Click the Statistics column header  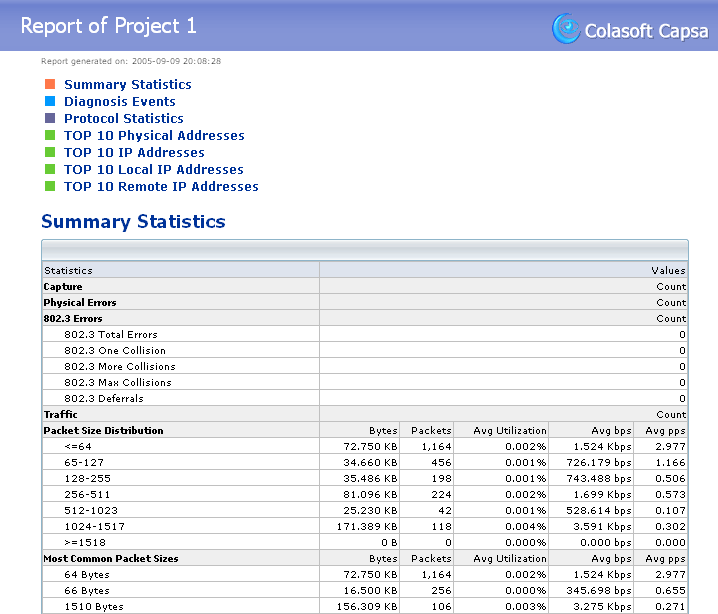point(68,270)
